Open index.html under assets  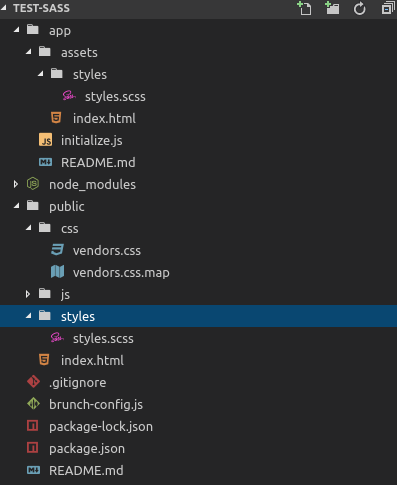click(x=104, y=118)
